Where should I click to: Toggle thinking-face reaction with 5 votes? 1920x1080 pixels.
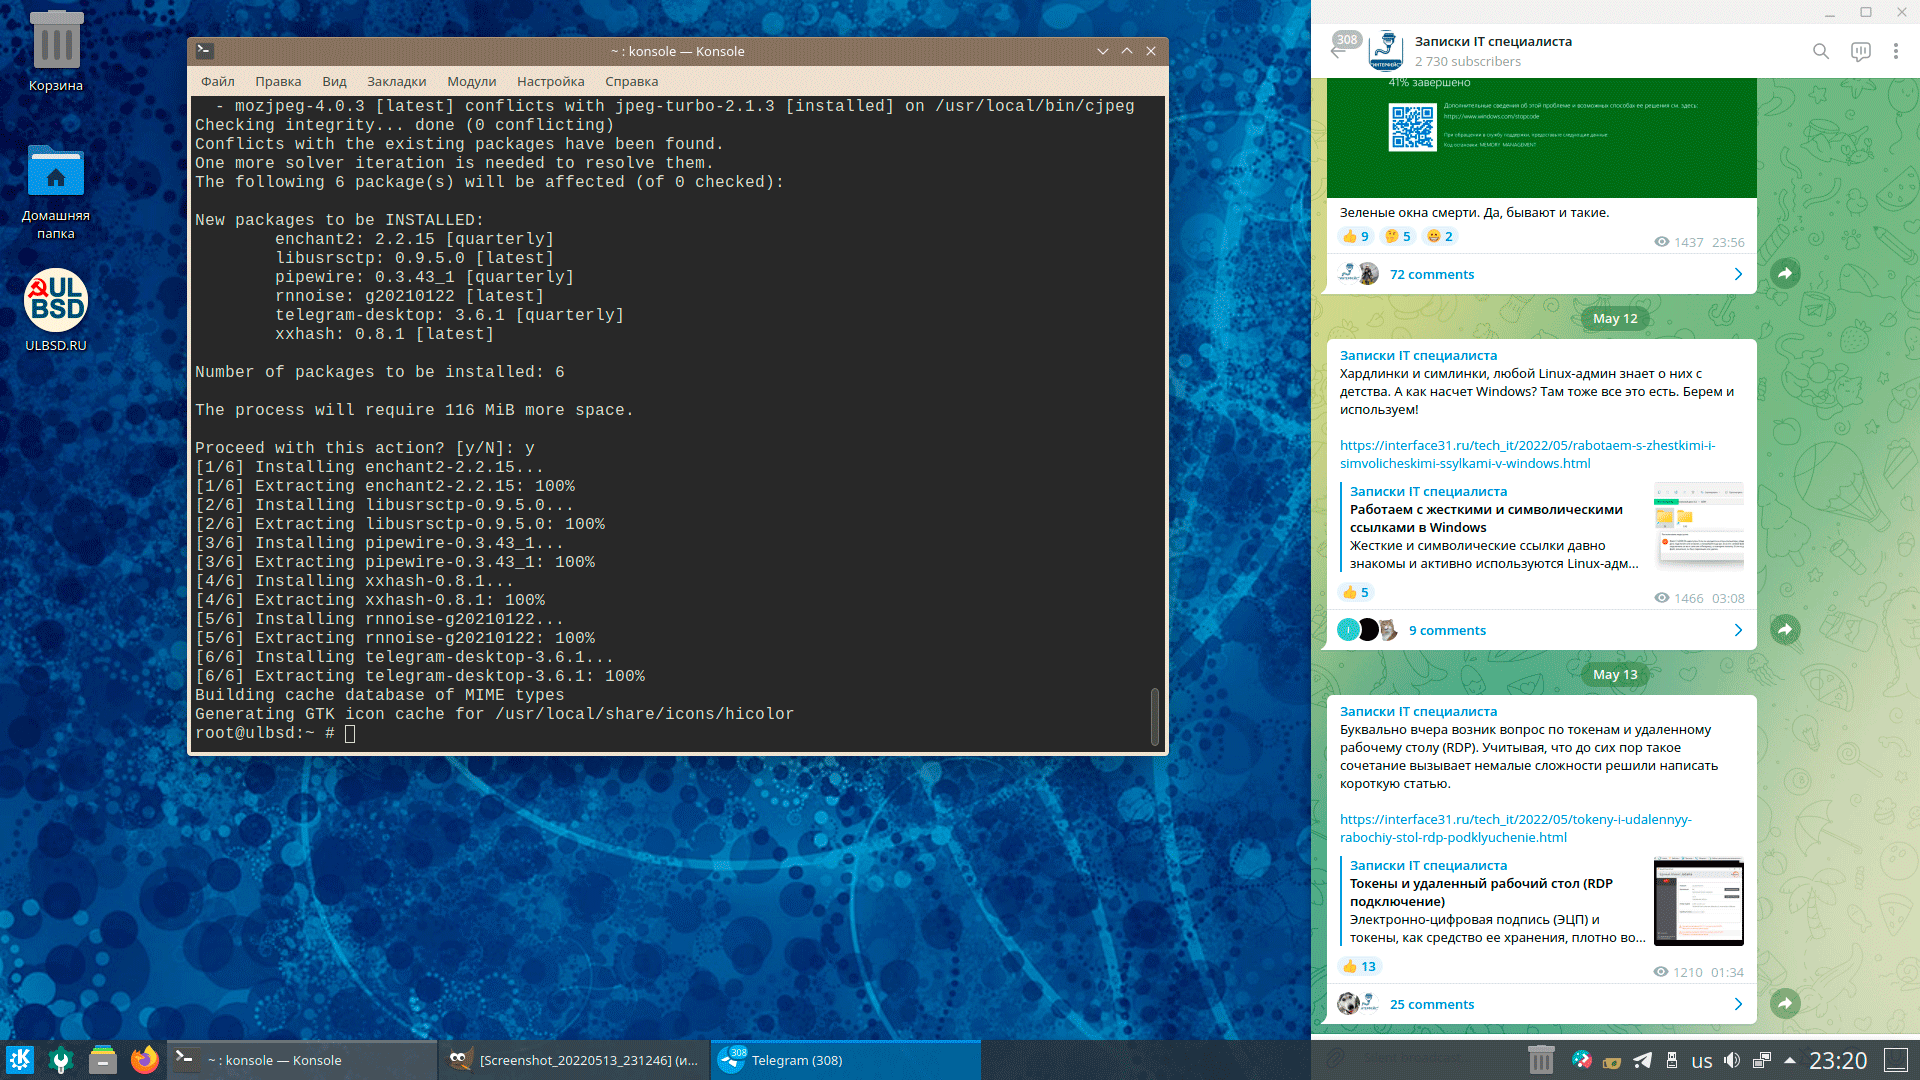point(1397,236)
